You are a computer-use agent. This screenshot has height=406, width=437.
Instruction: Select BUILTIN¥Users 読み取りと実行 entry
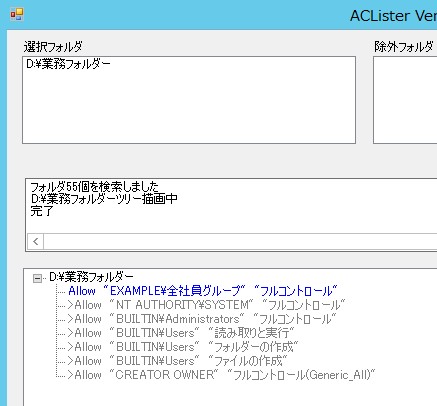pos(181,333)
